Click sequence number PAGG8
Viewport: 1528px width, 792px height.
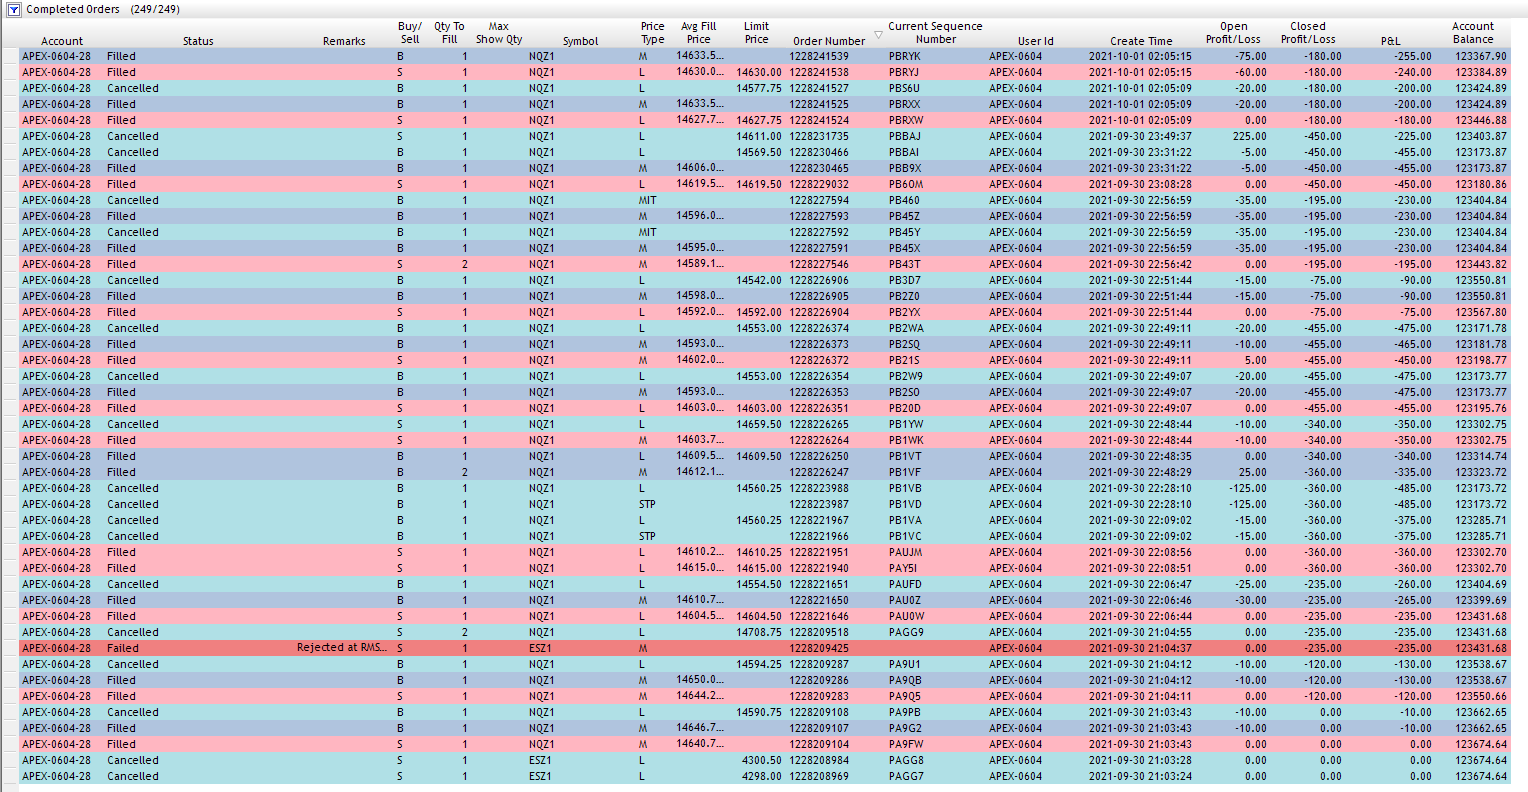pyautogui.click(x=905, y=760)
